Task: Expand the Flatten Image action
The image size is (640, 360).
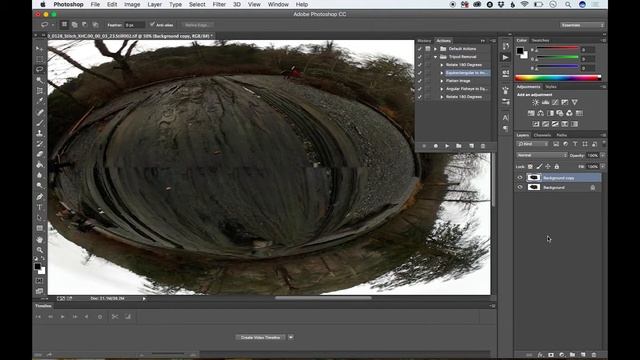Action: pos(442,81)
